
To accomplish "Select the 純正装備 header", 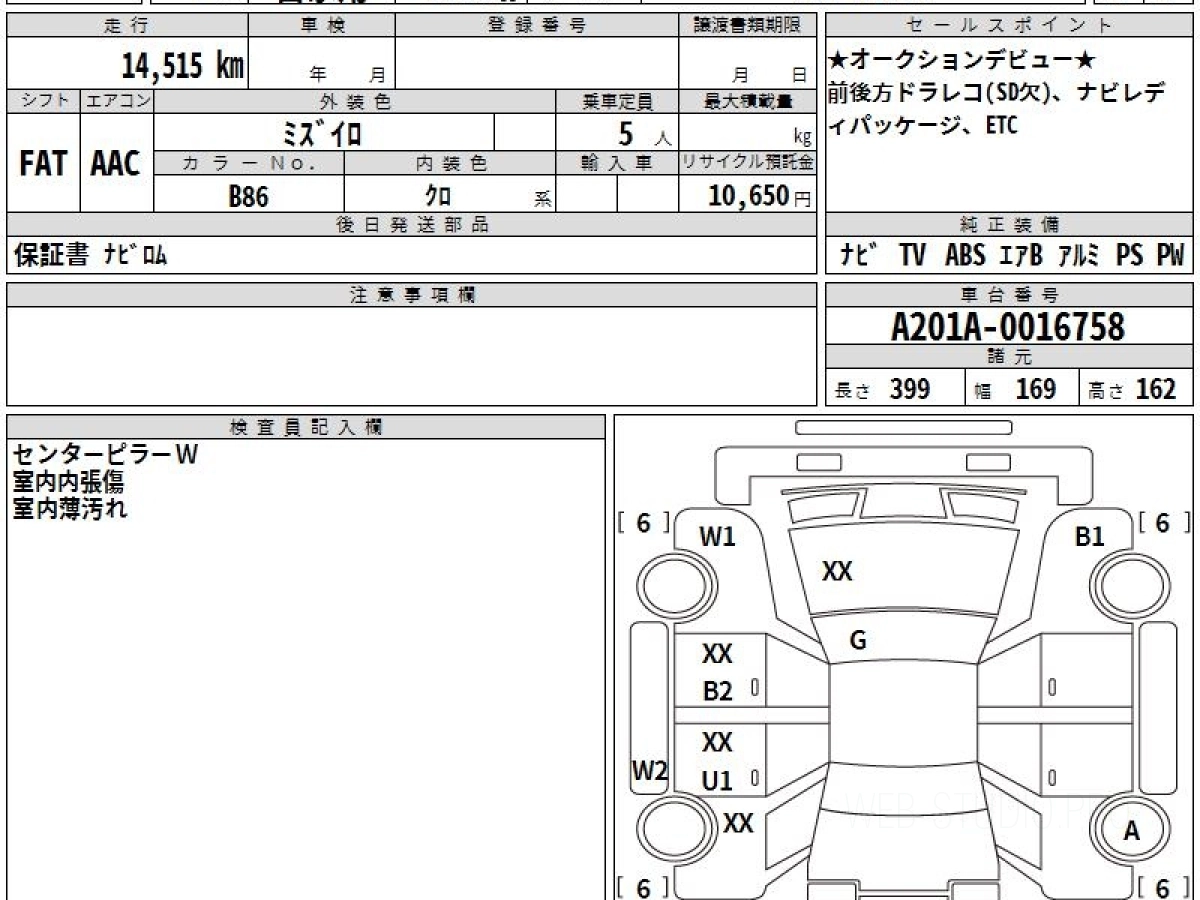I will point(1010,225).
